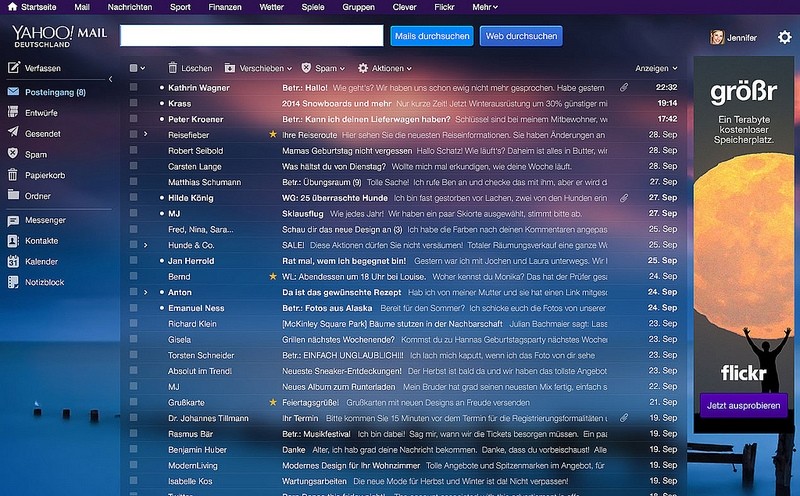Select the checkbox for Carsten Lange's email
This screenshot has width=800, height=496.
tap(133, 166)
